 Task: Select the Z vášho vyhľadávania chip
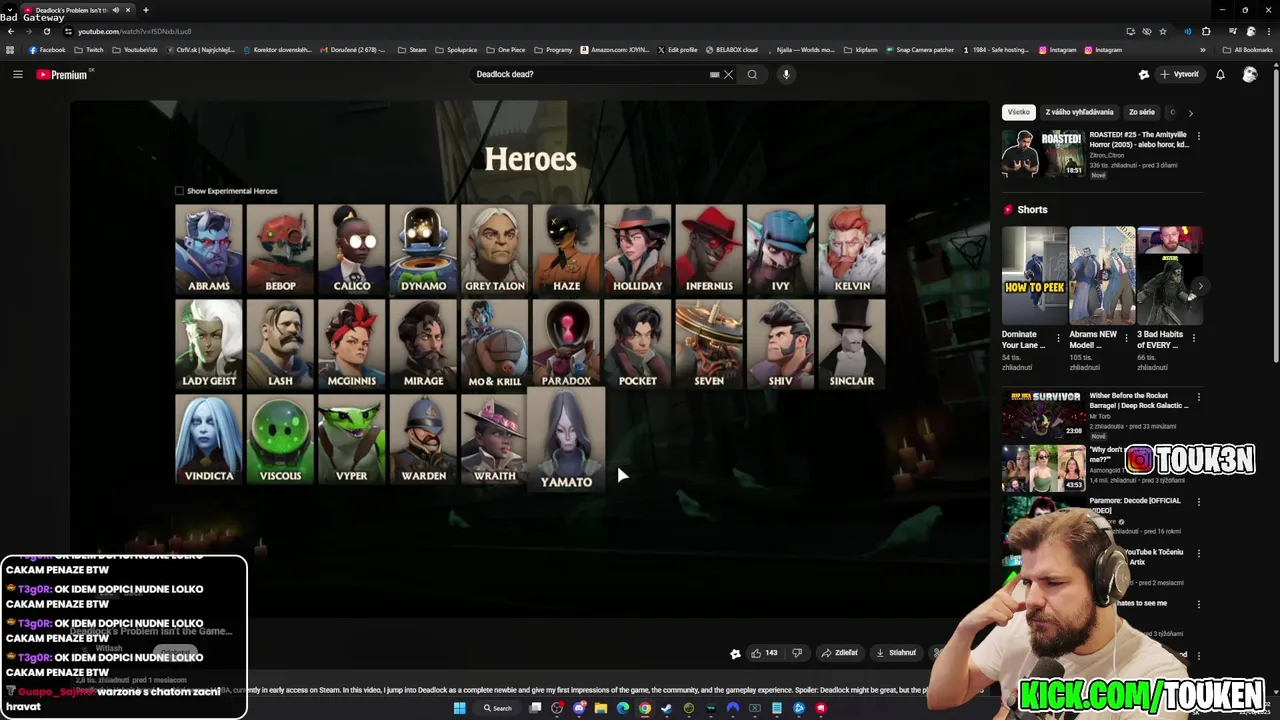1079,112
